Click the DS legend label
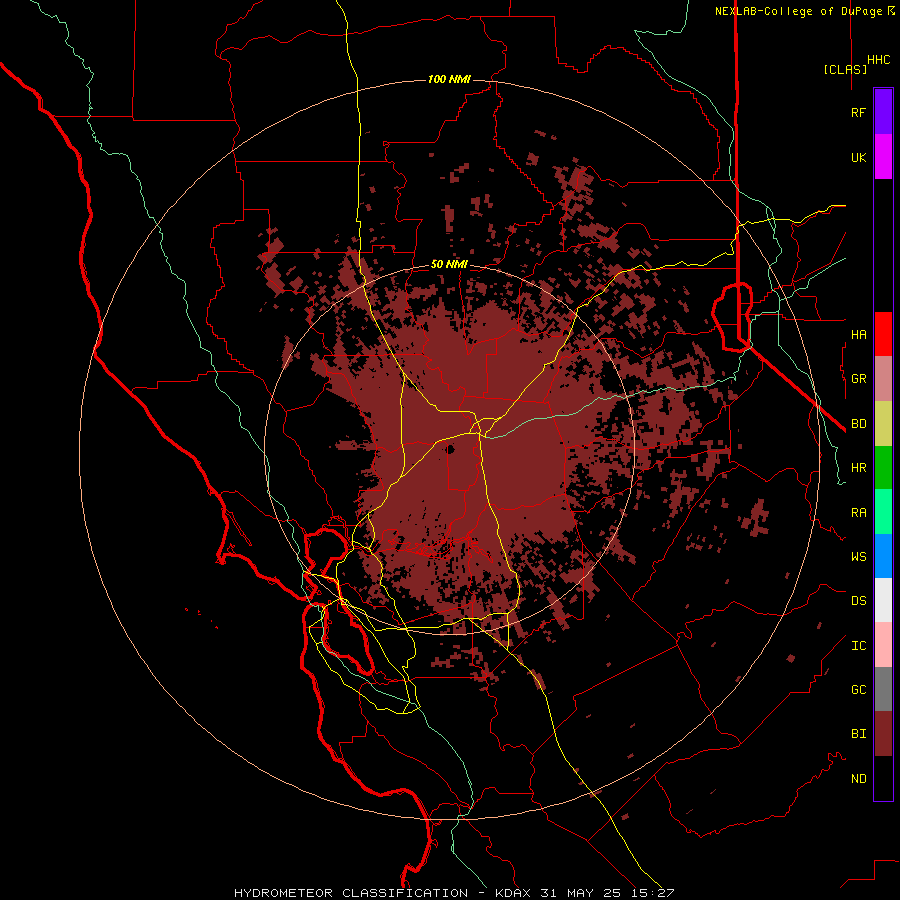Screen dimensions: 900x900 (859, 600)
